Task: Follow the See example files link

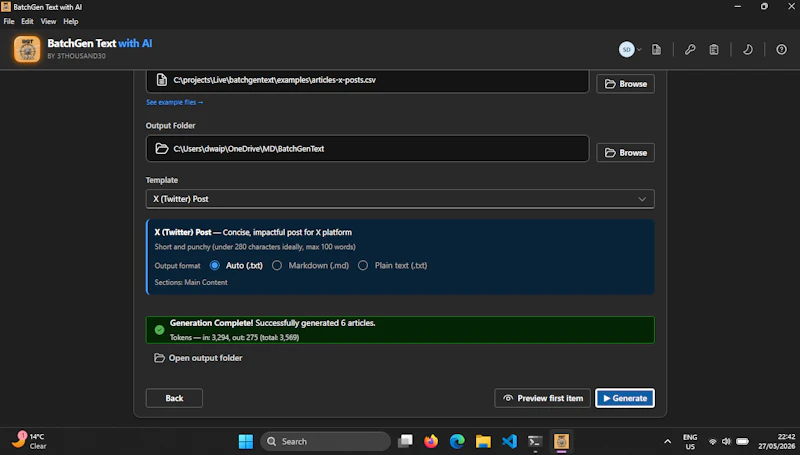Action: click(x=174, y=103)
